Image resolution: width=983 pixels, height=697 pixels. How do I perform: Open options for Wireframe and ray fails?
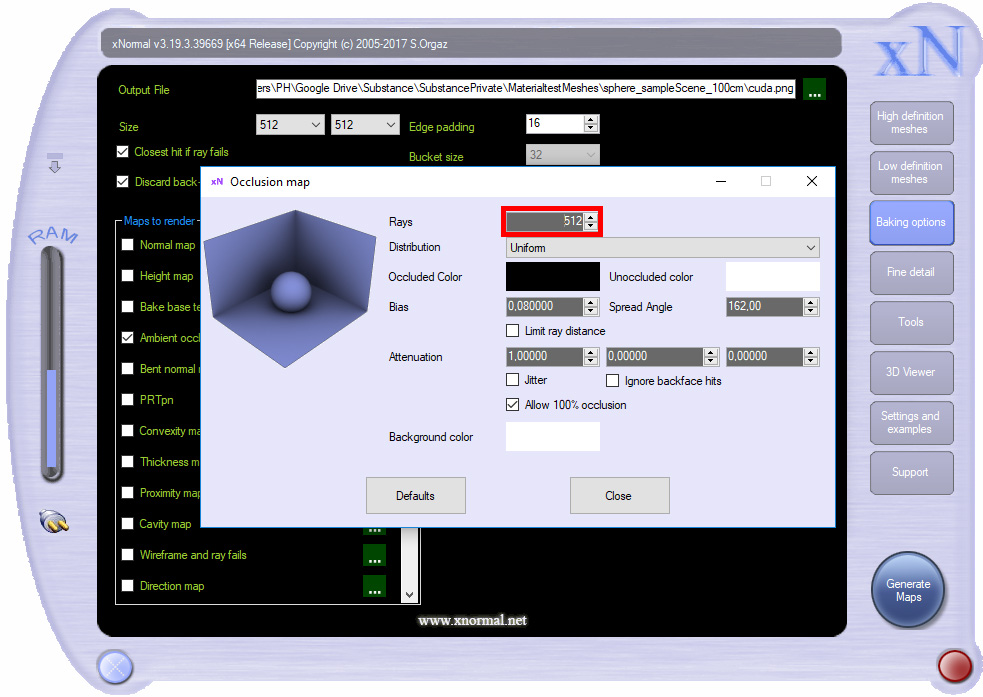[374, 555]
